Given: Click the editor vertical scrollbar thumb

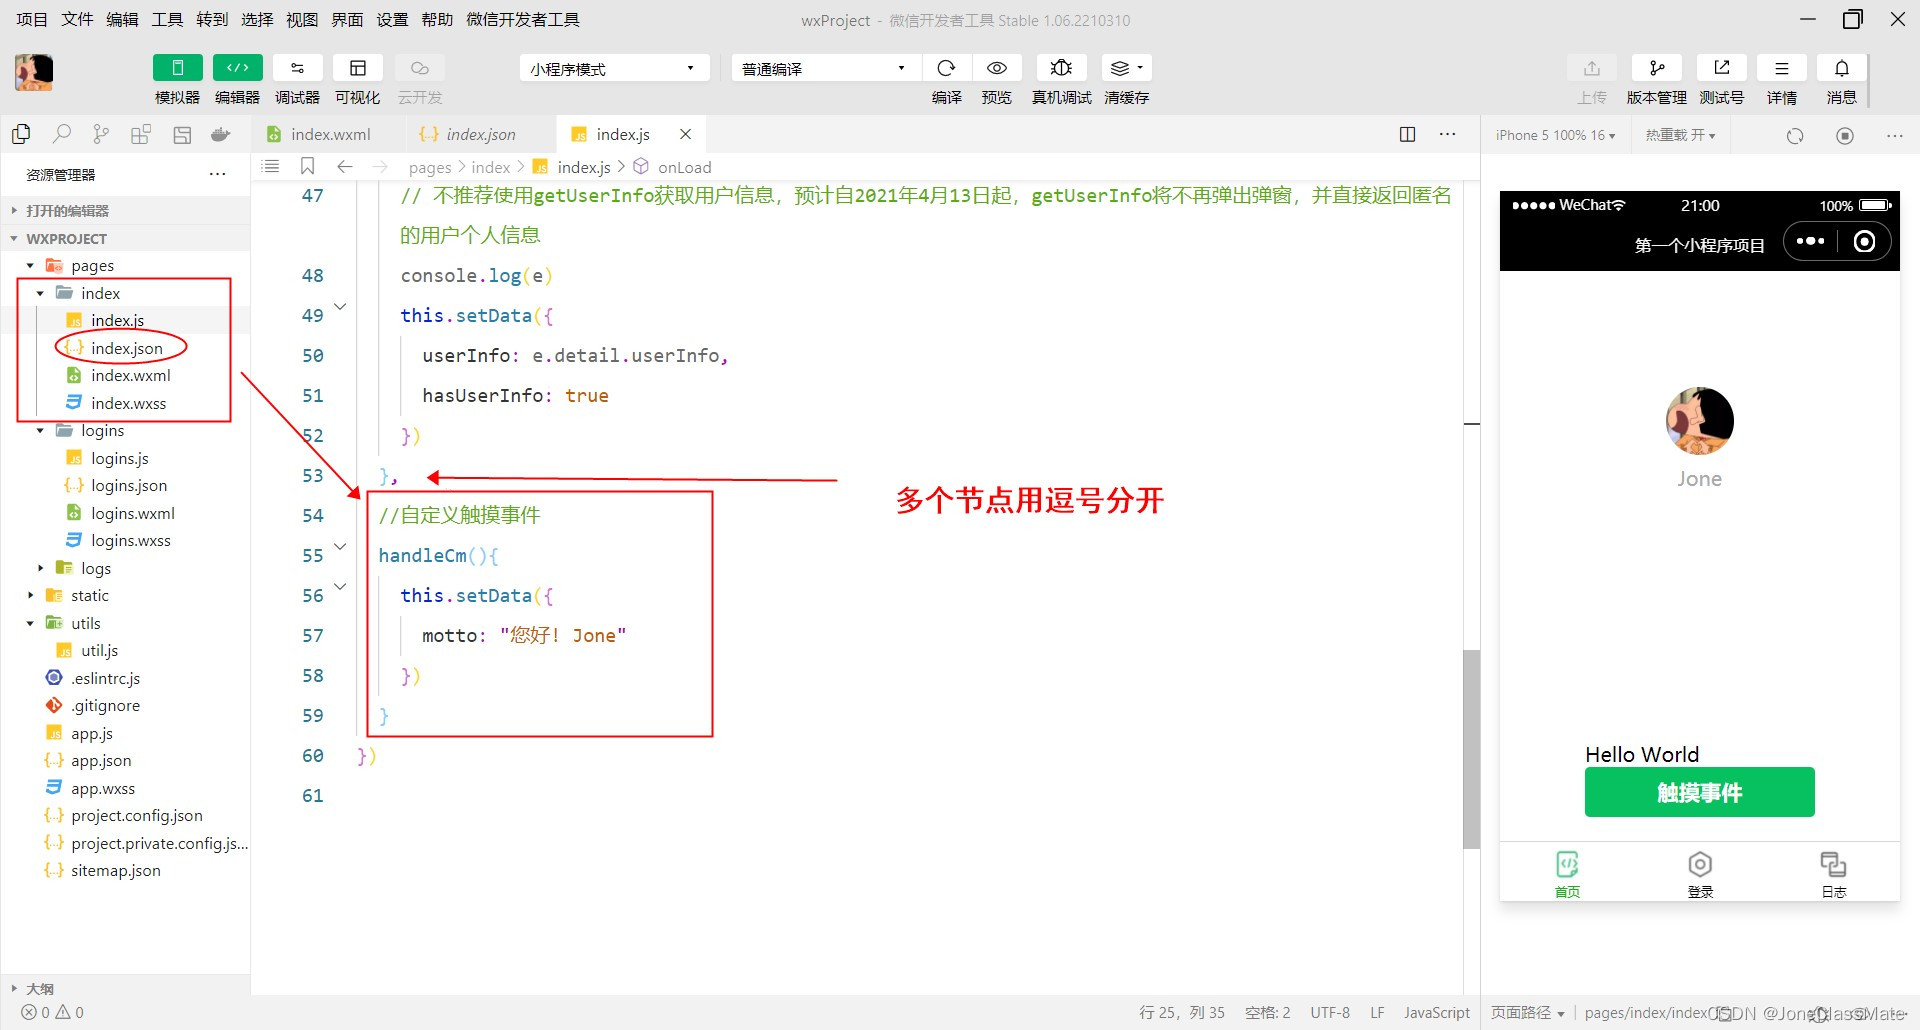Looking at the screenshot, I should 1471,749.
